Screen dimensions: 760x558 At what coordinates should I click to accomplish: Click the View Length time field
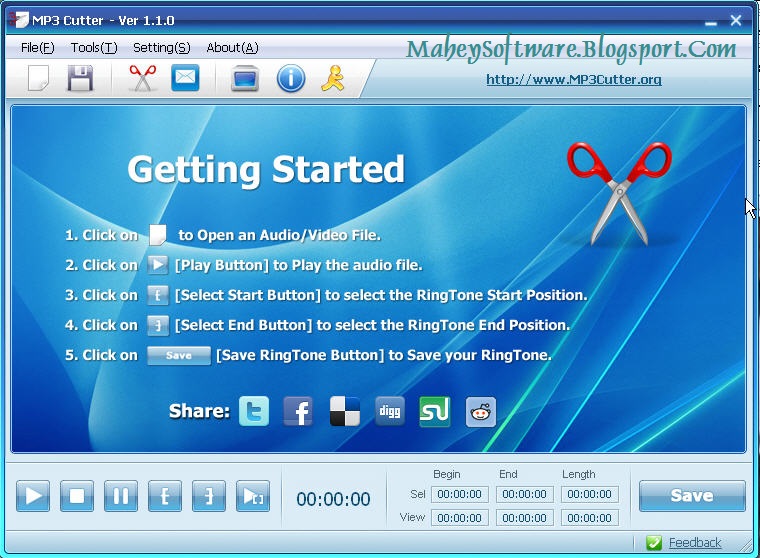coord(589,518)
